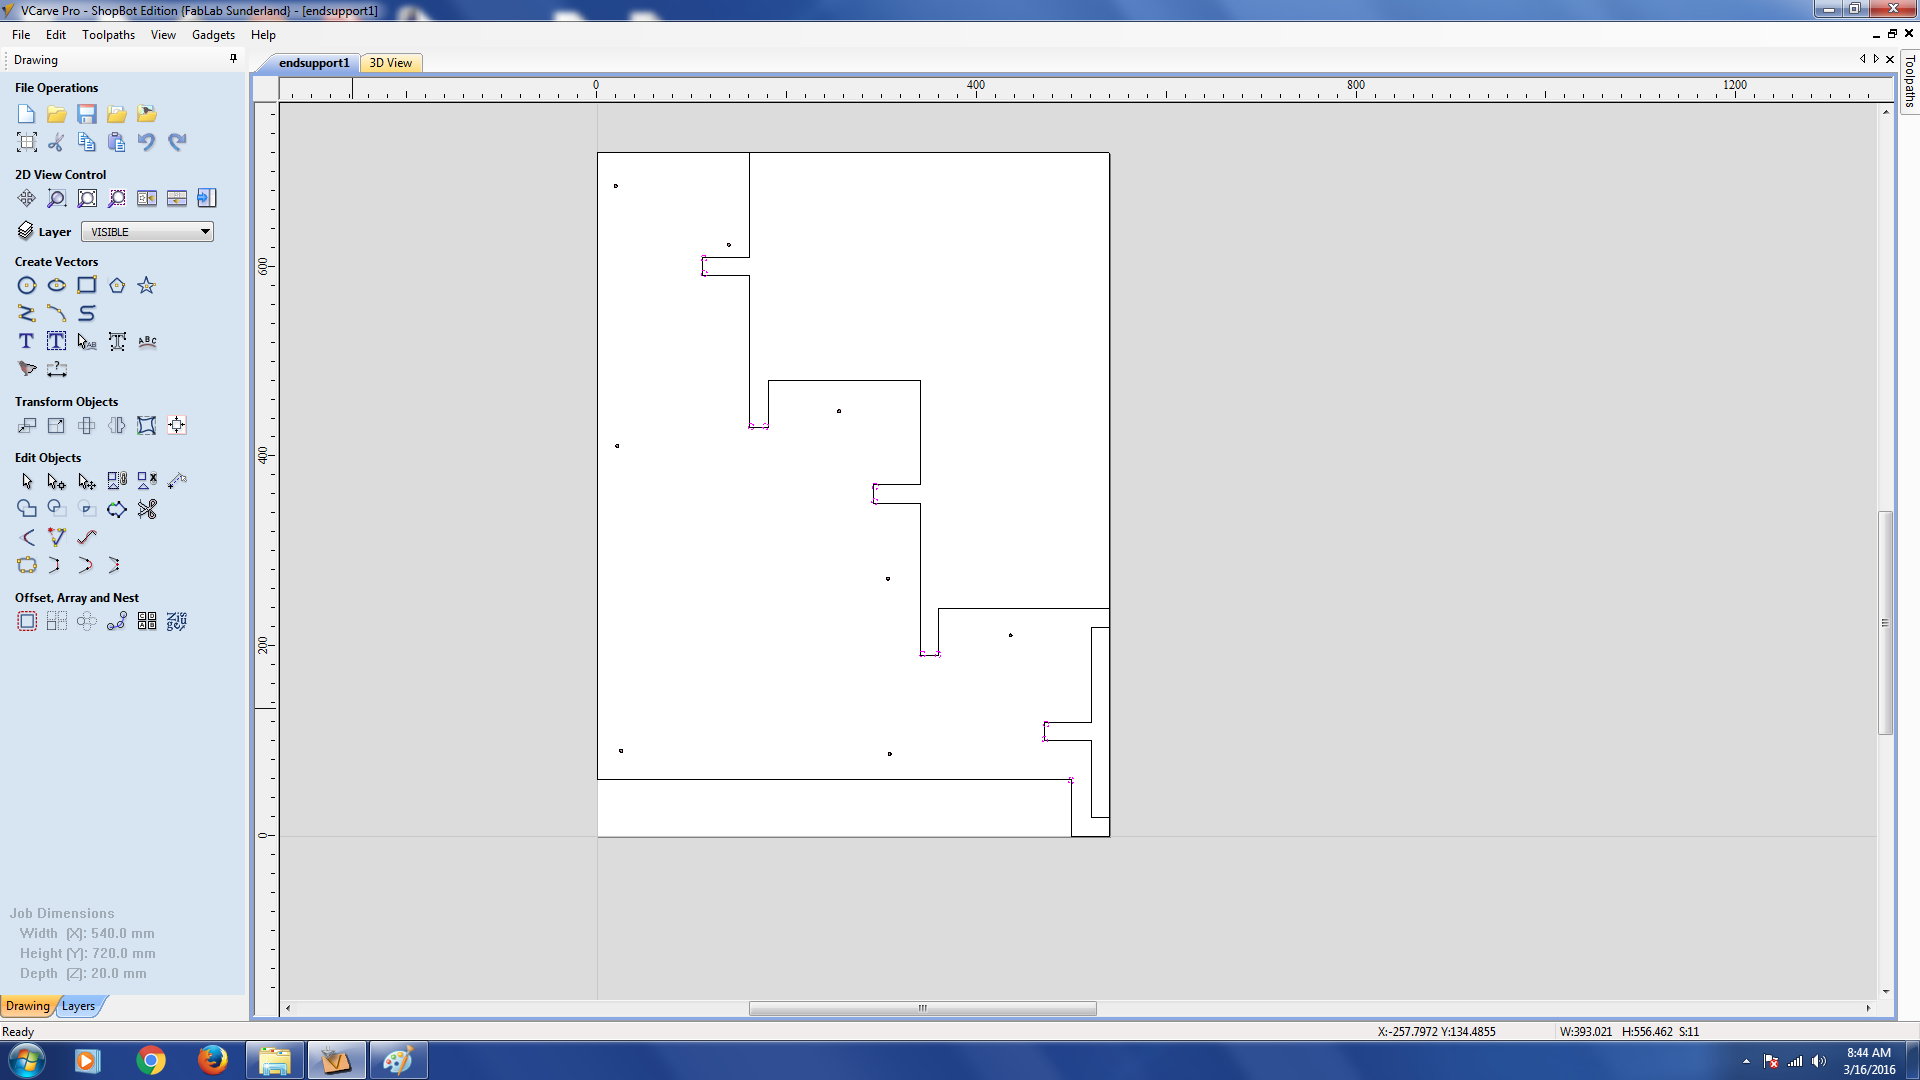Open the Help menu
1920x1080 pixels.
263,35
